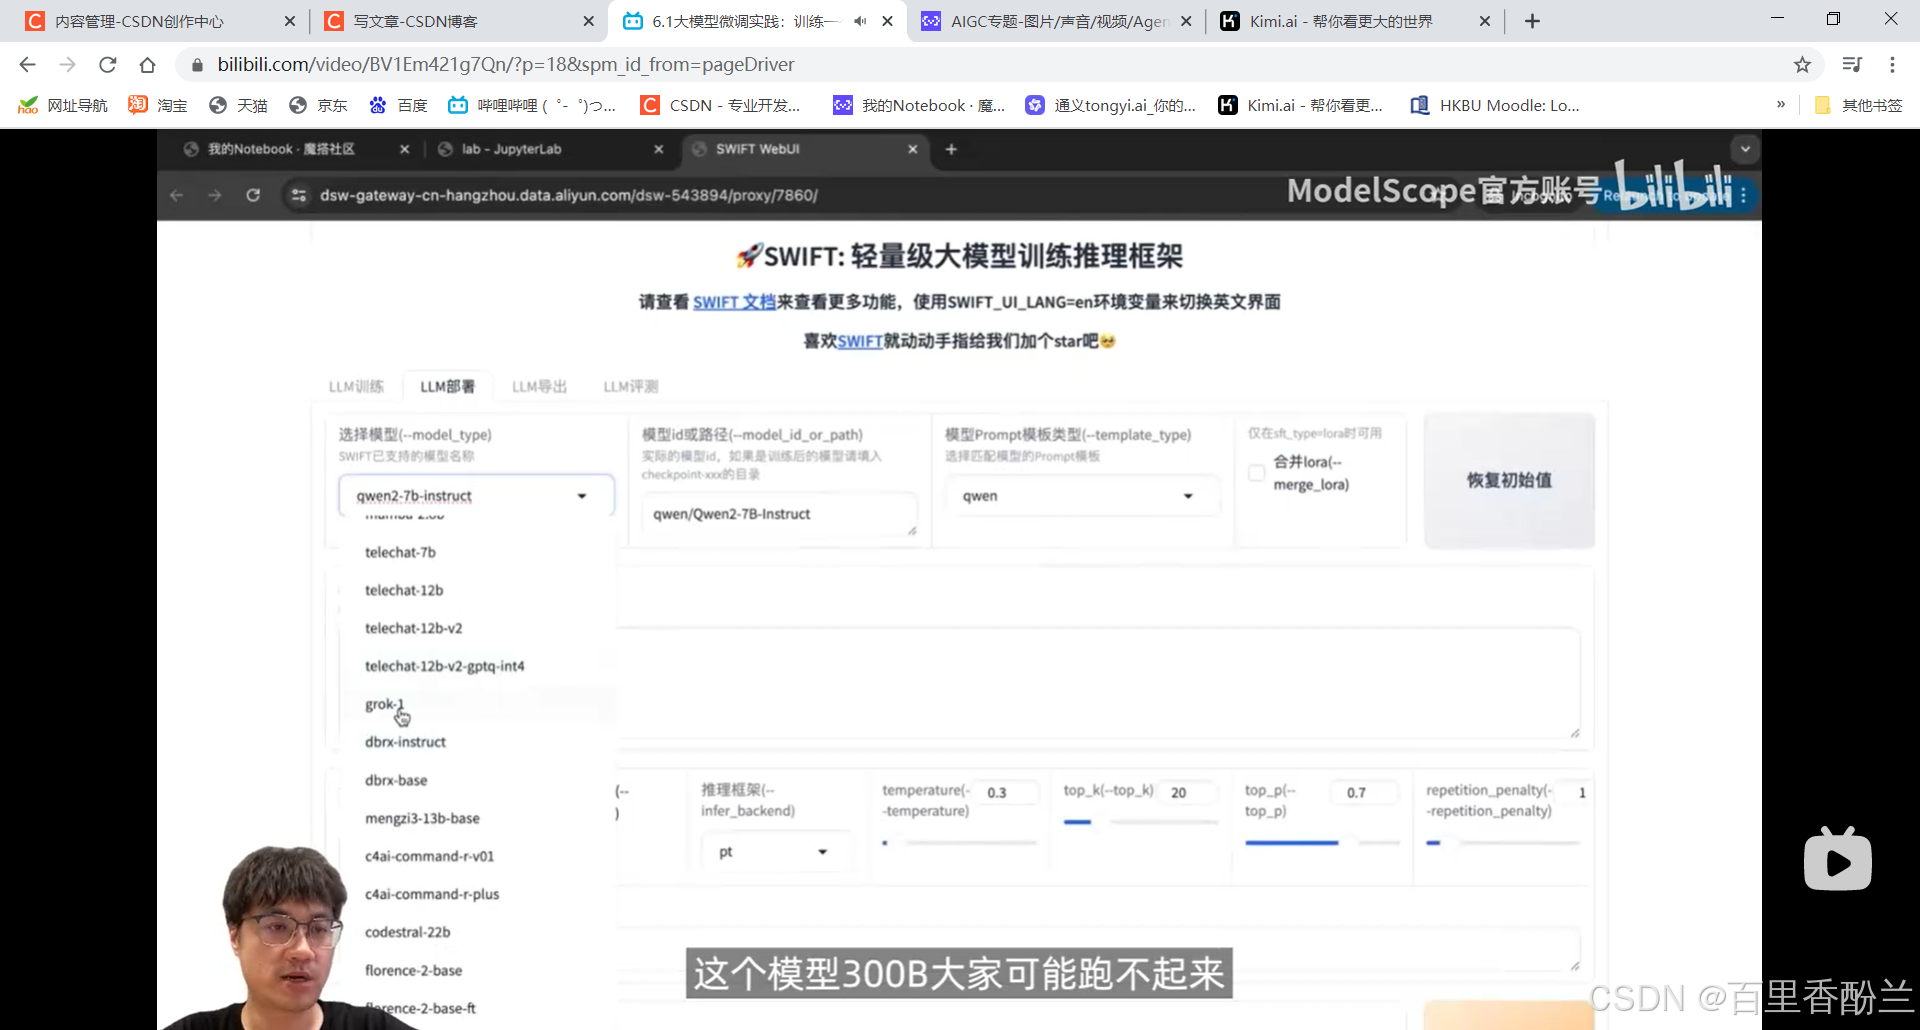Click the model_id_or_path input field

[780, 514]
